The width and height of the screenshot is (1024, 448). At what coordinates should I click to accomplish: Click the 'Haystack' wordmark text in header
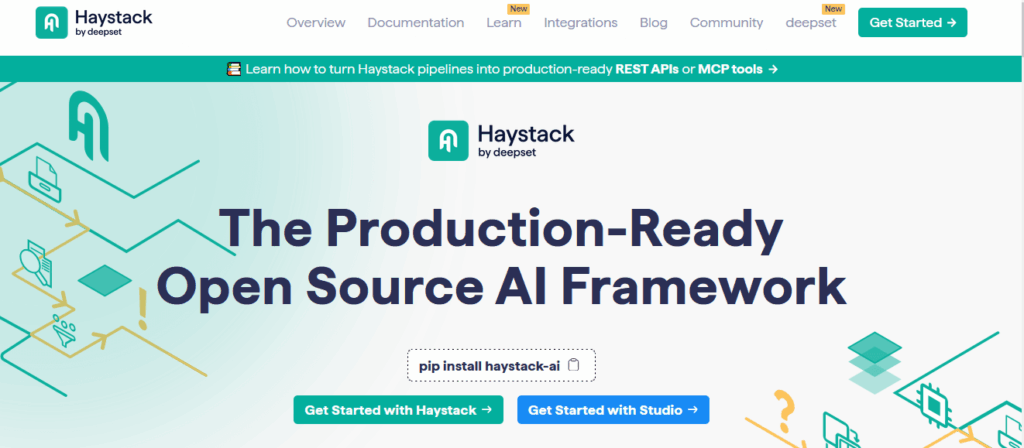click(114, 18)
